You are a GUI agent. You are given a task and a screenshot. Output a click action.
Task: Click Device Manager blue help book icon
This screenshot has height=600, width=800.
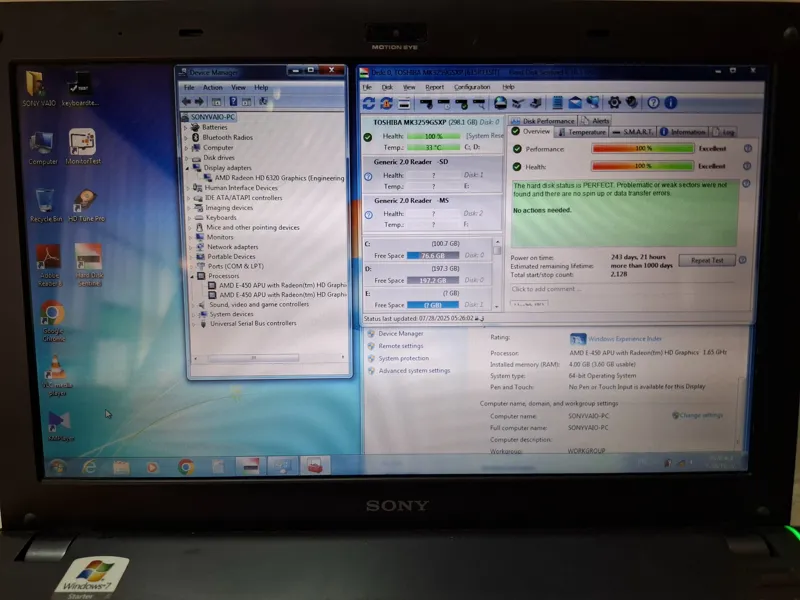coord(233,102)
